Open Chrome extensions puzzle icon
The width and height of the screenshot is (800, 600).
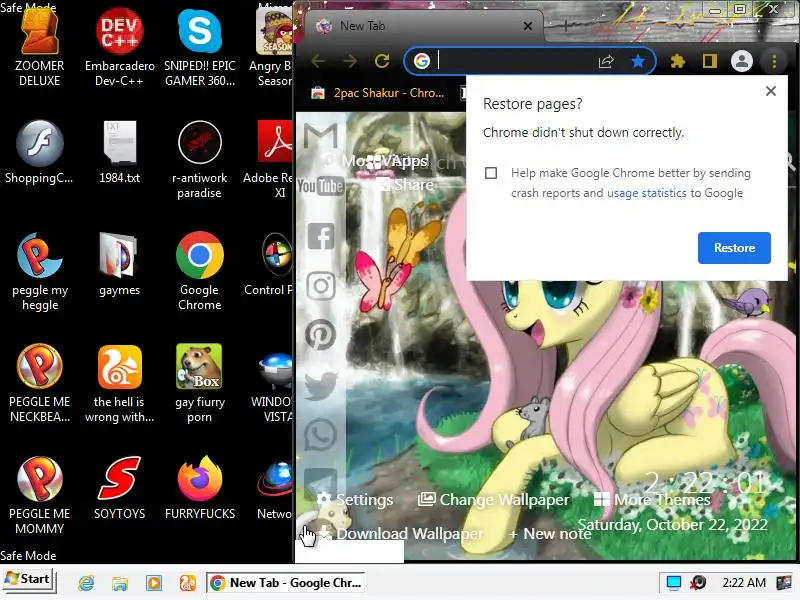tap(678, 62)
